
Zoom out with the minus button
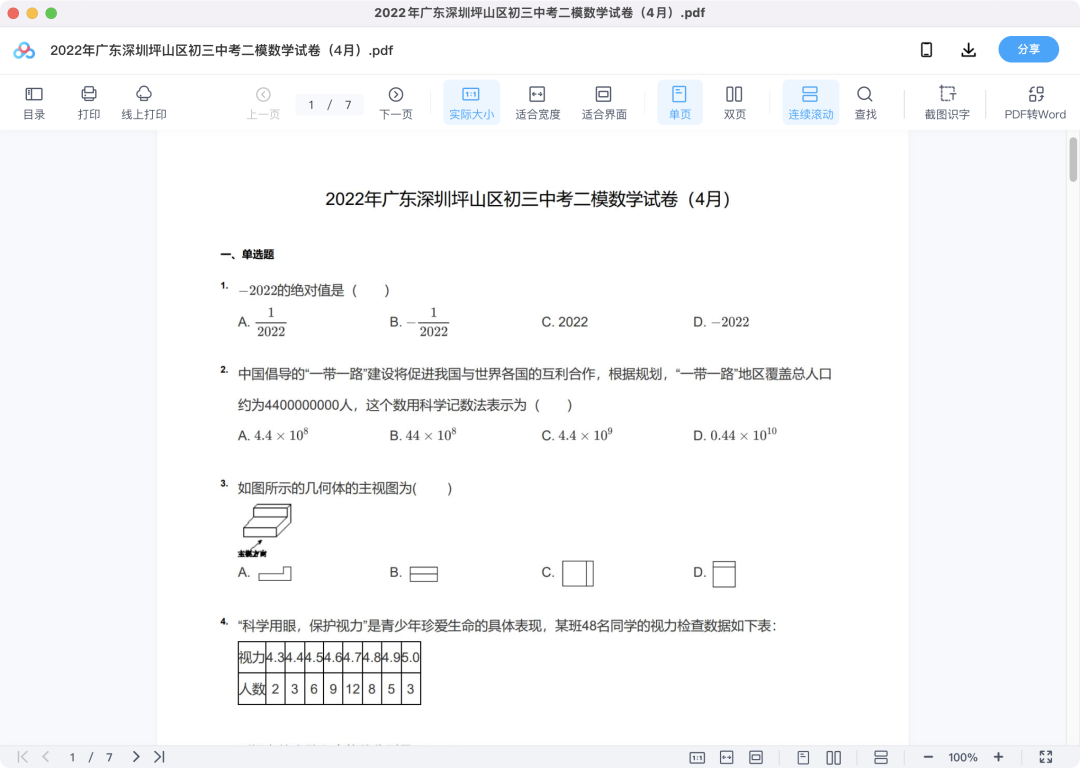click(928, 757)
